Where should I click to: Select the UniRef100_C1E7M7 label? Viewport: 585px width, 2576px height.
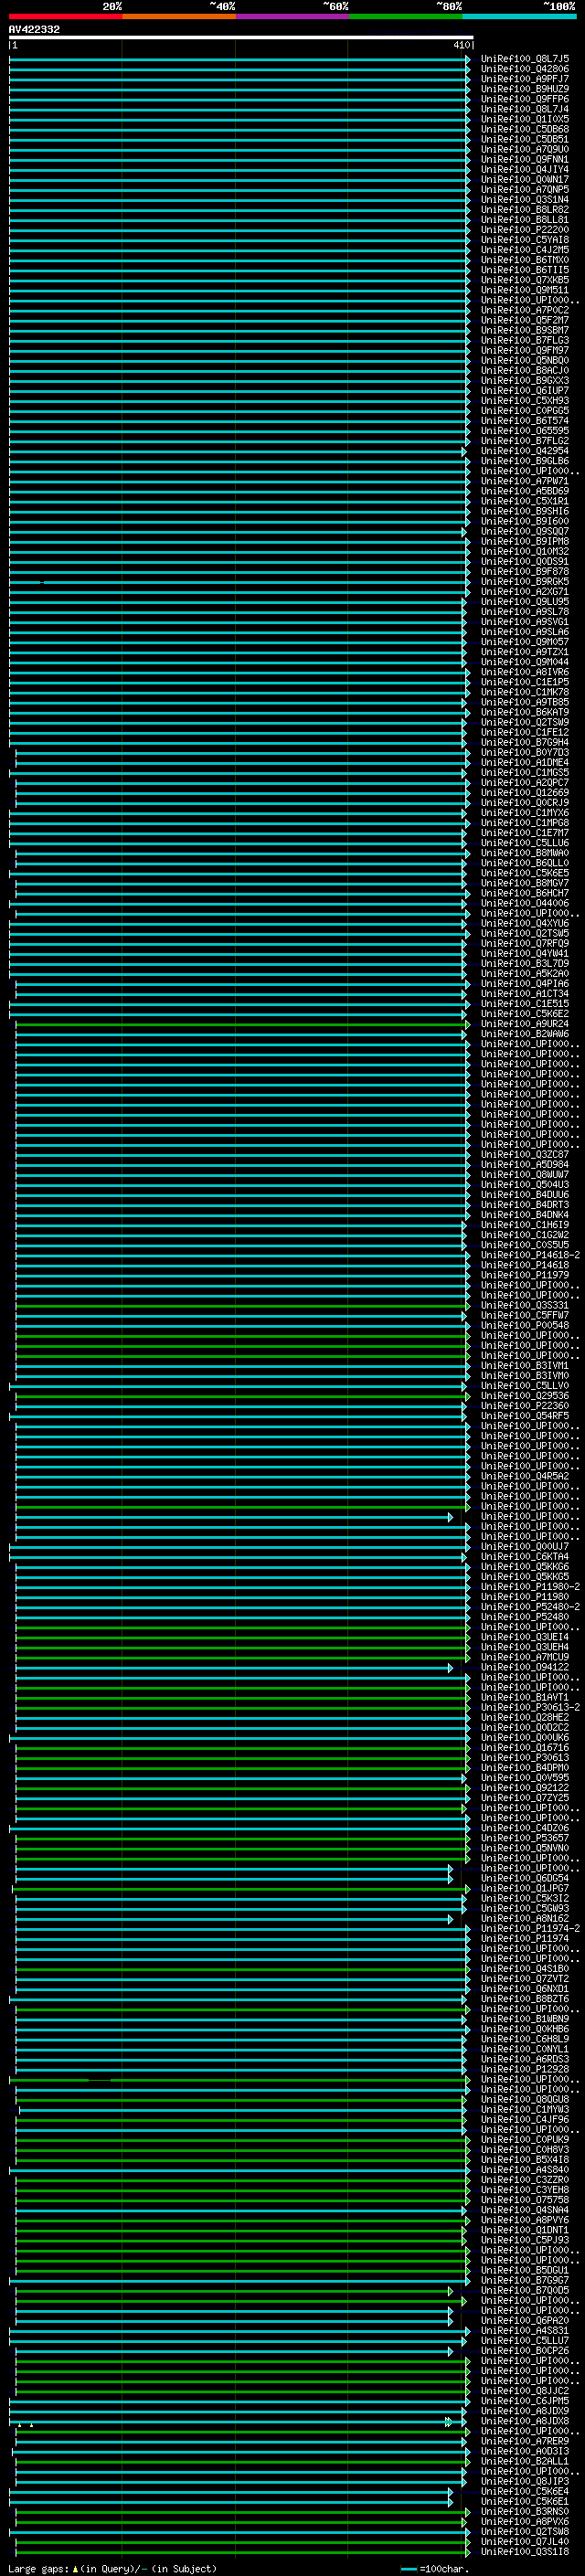[525, 833]
